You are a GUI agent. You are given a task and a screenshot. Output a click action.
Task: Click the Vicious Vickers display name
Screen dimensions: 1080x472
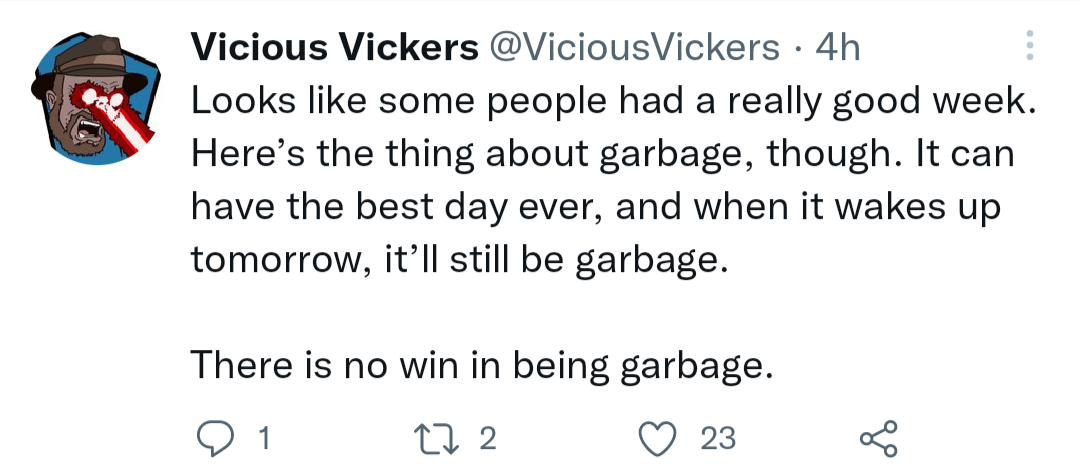click(335, 47)
